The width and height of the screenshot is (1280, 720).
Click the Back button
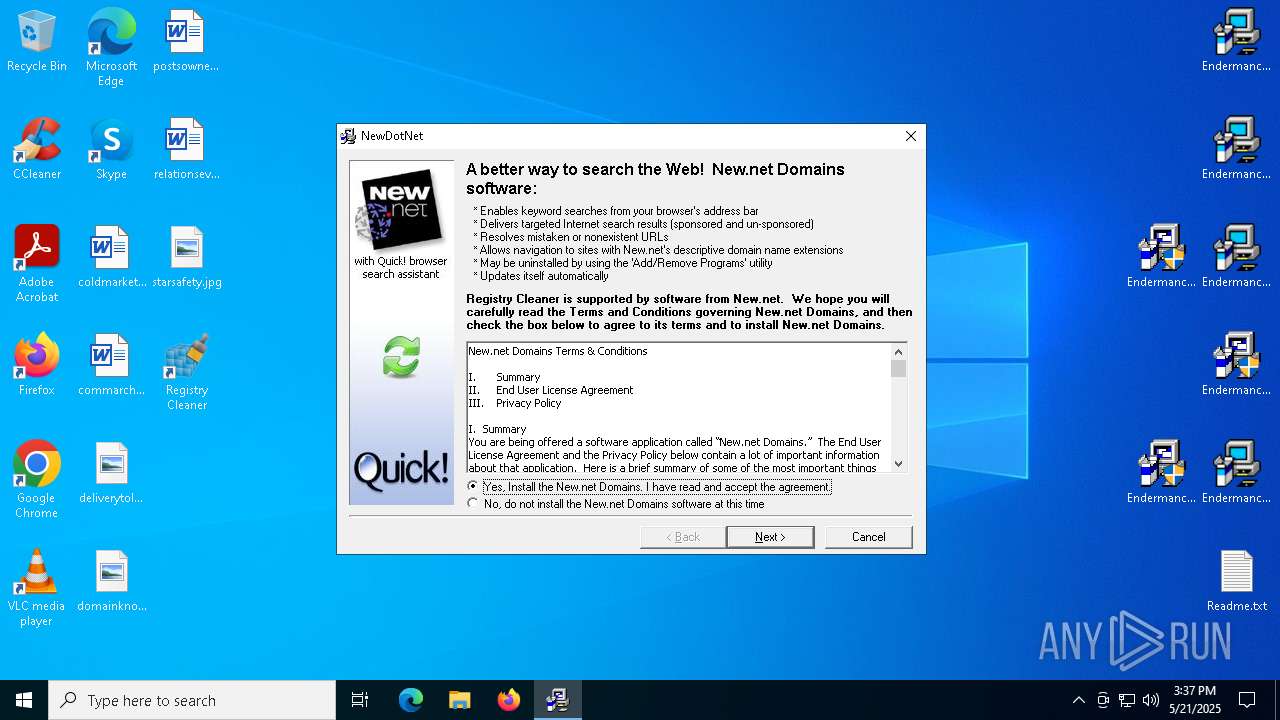(683, 537)
